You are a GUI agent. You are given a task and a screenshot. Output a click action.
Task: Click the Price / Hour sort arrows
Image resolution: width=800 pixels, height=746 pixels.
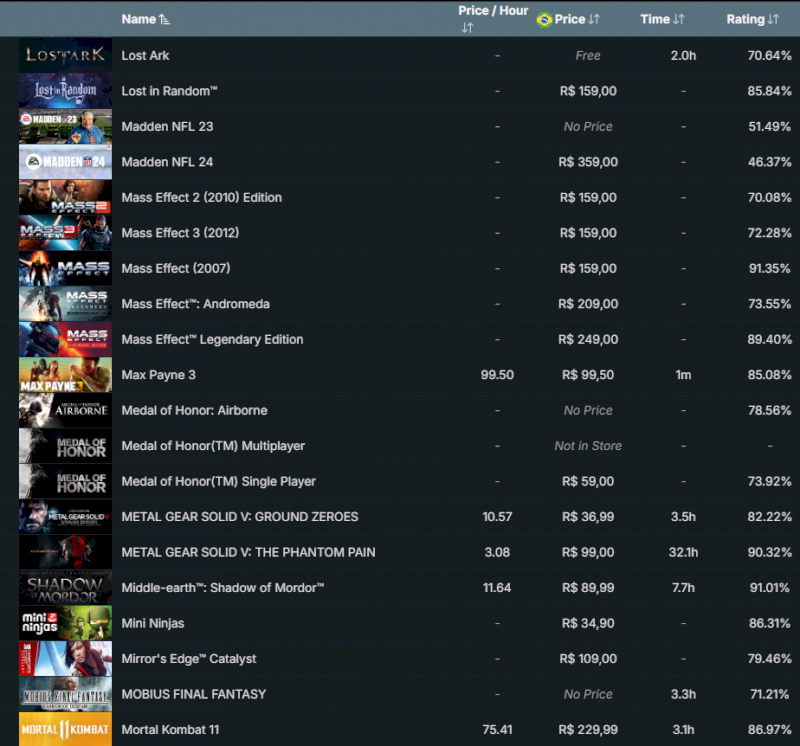tap(467, 28)
